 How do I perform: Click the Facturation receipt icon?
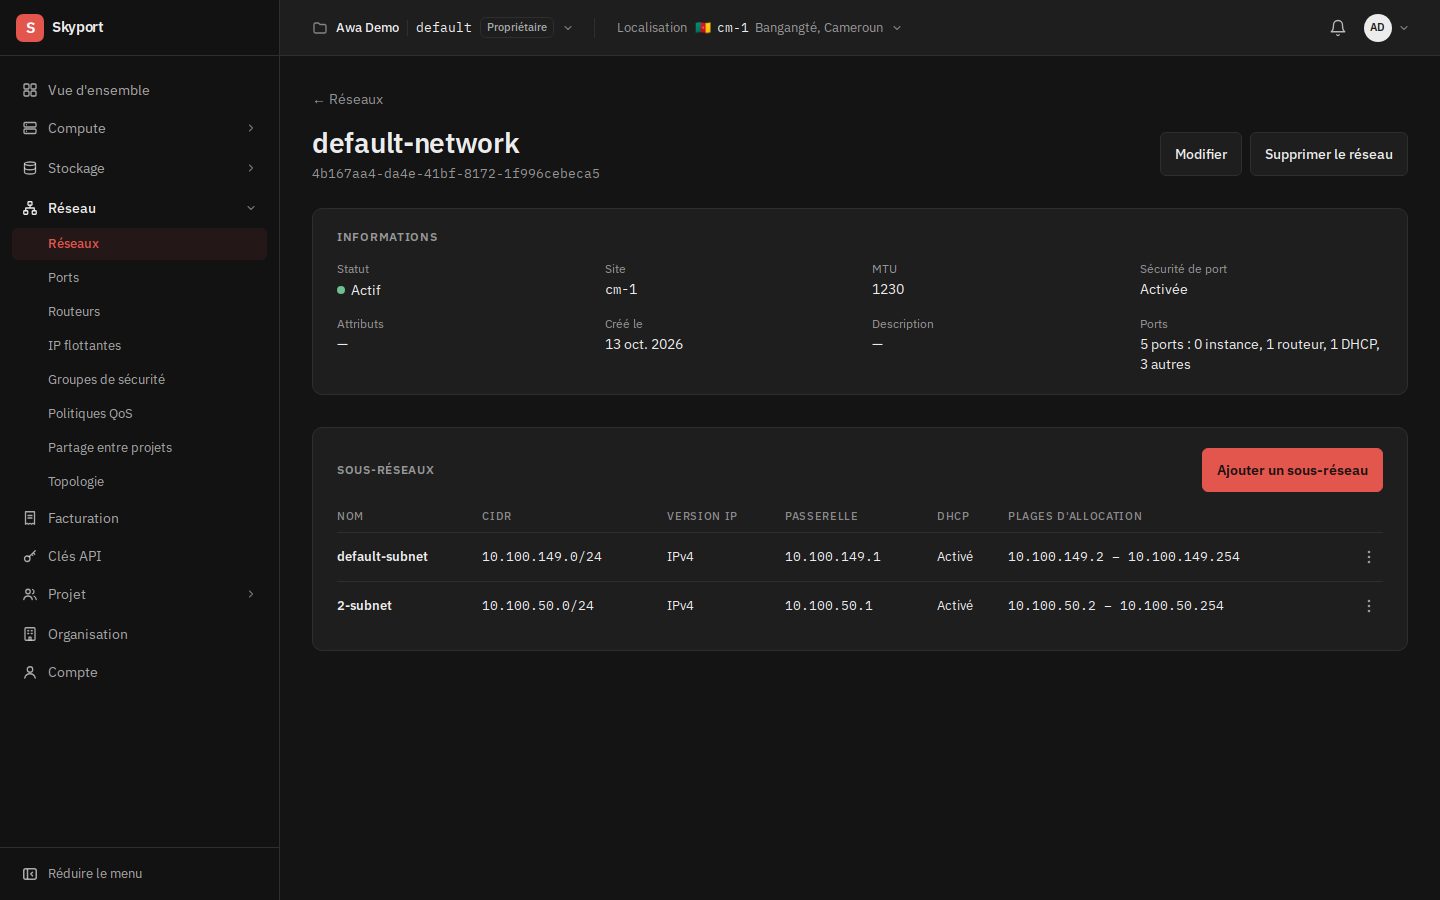[x=30, y=518]
